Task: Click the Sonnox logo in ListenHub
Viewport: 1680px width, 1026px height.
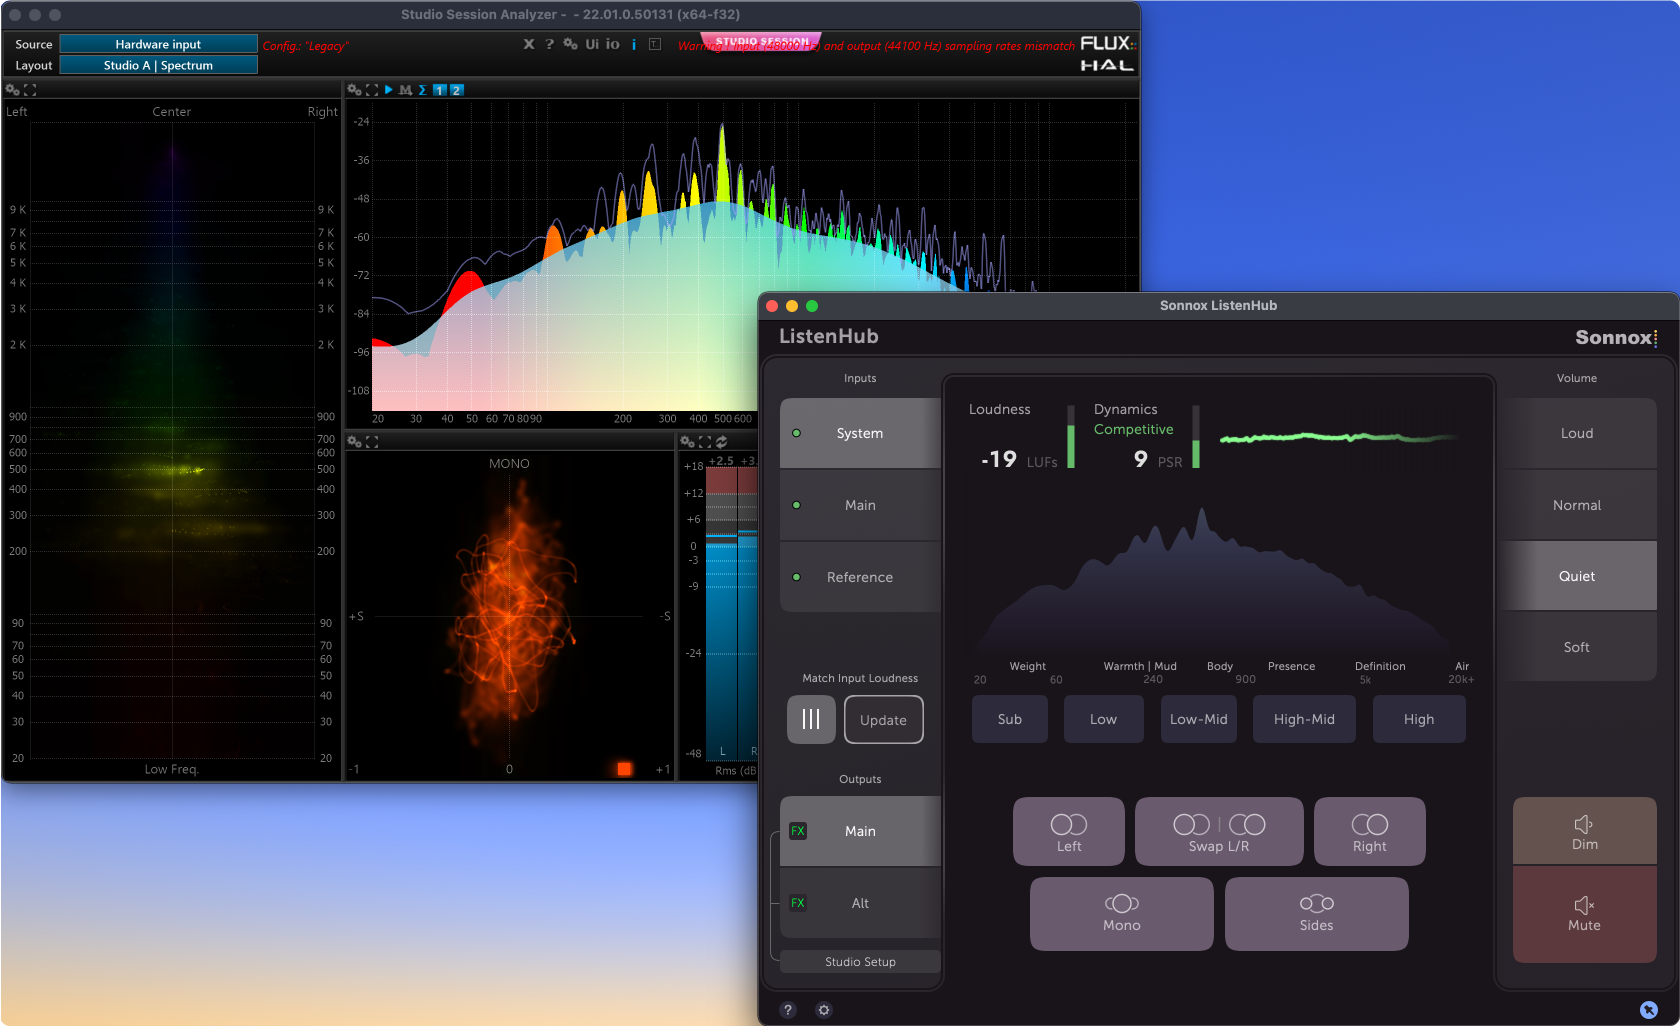Action: (1616, 337)
